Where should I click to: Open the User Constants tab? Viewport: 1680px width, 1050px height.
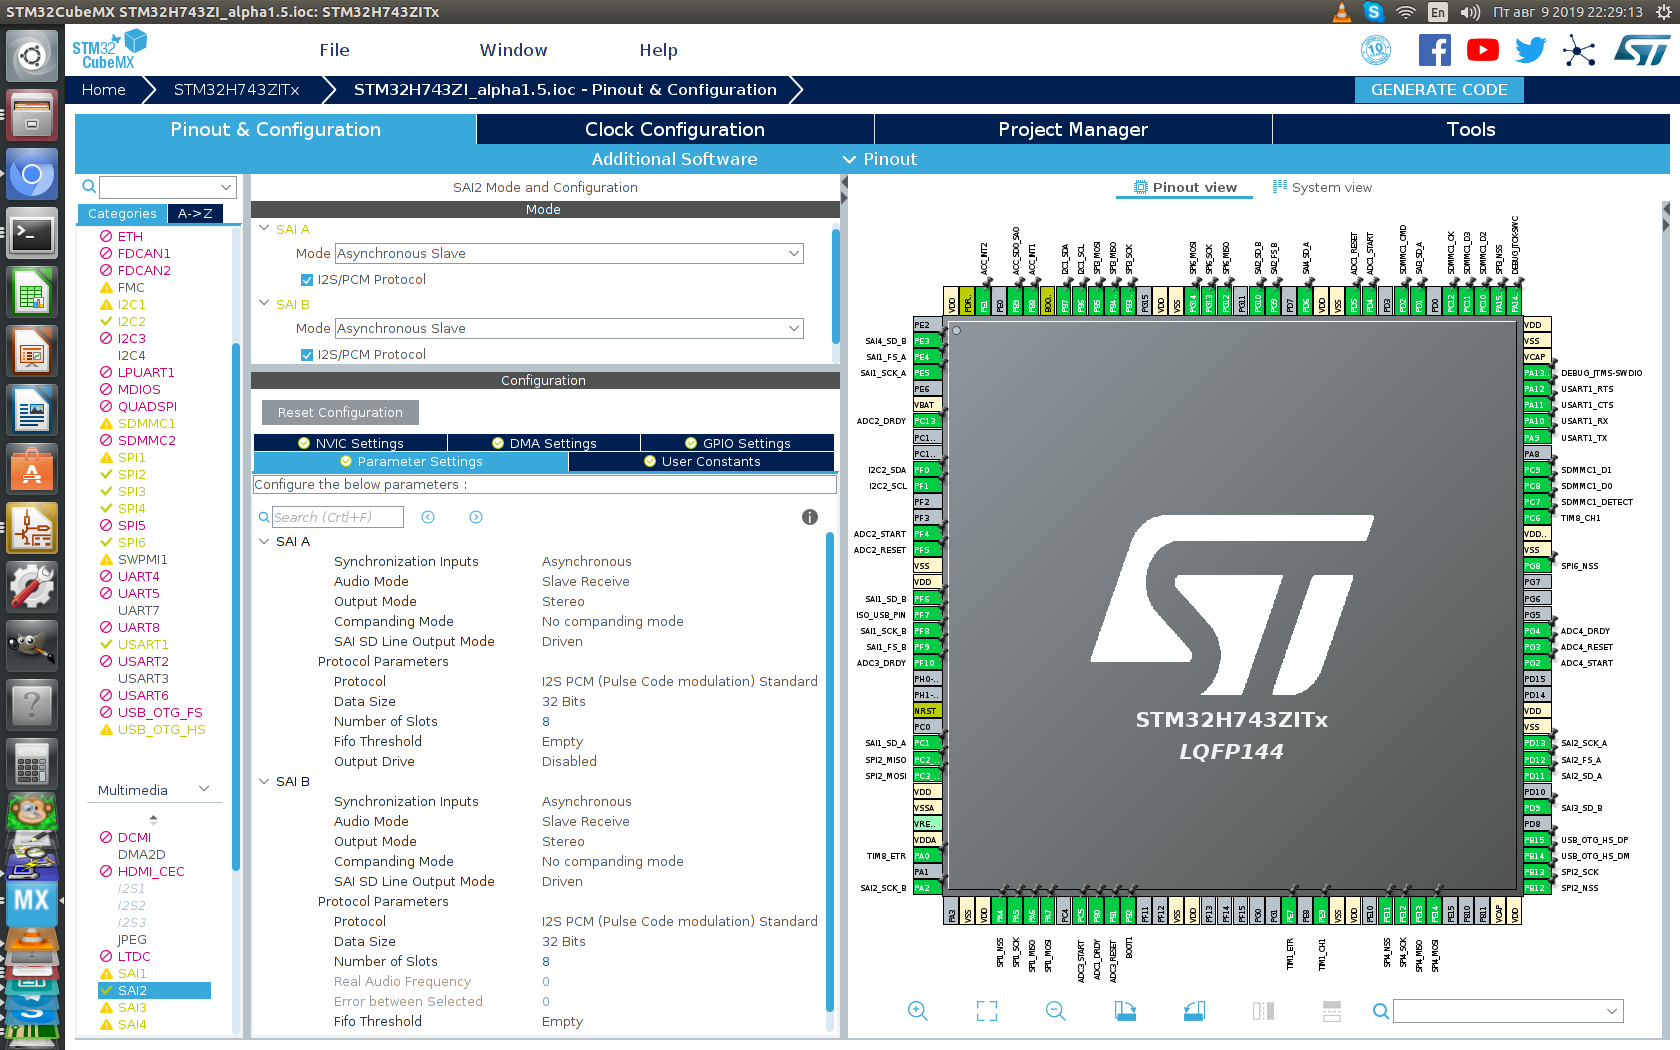[702, 462]
